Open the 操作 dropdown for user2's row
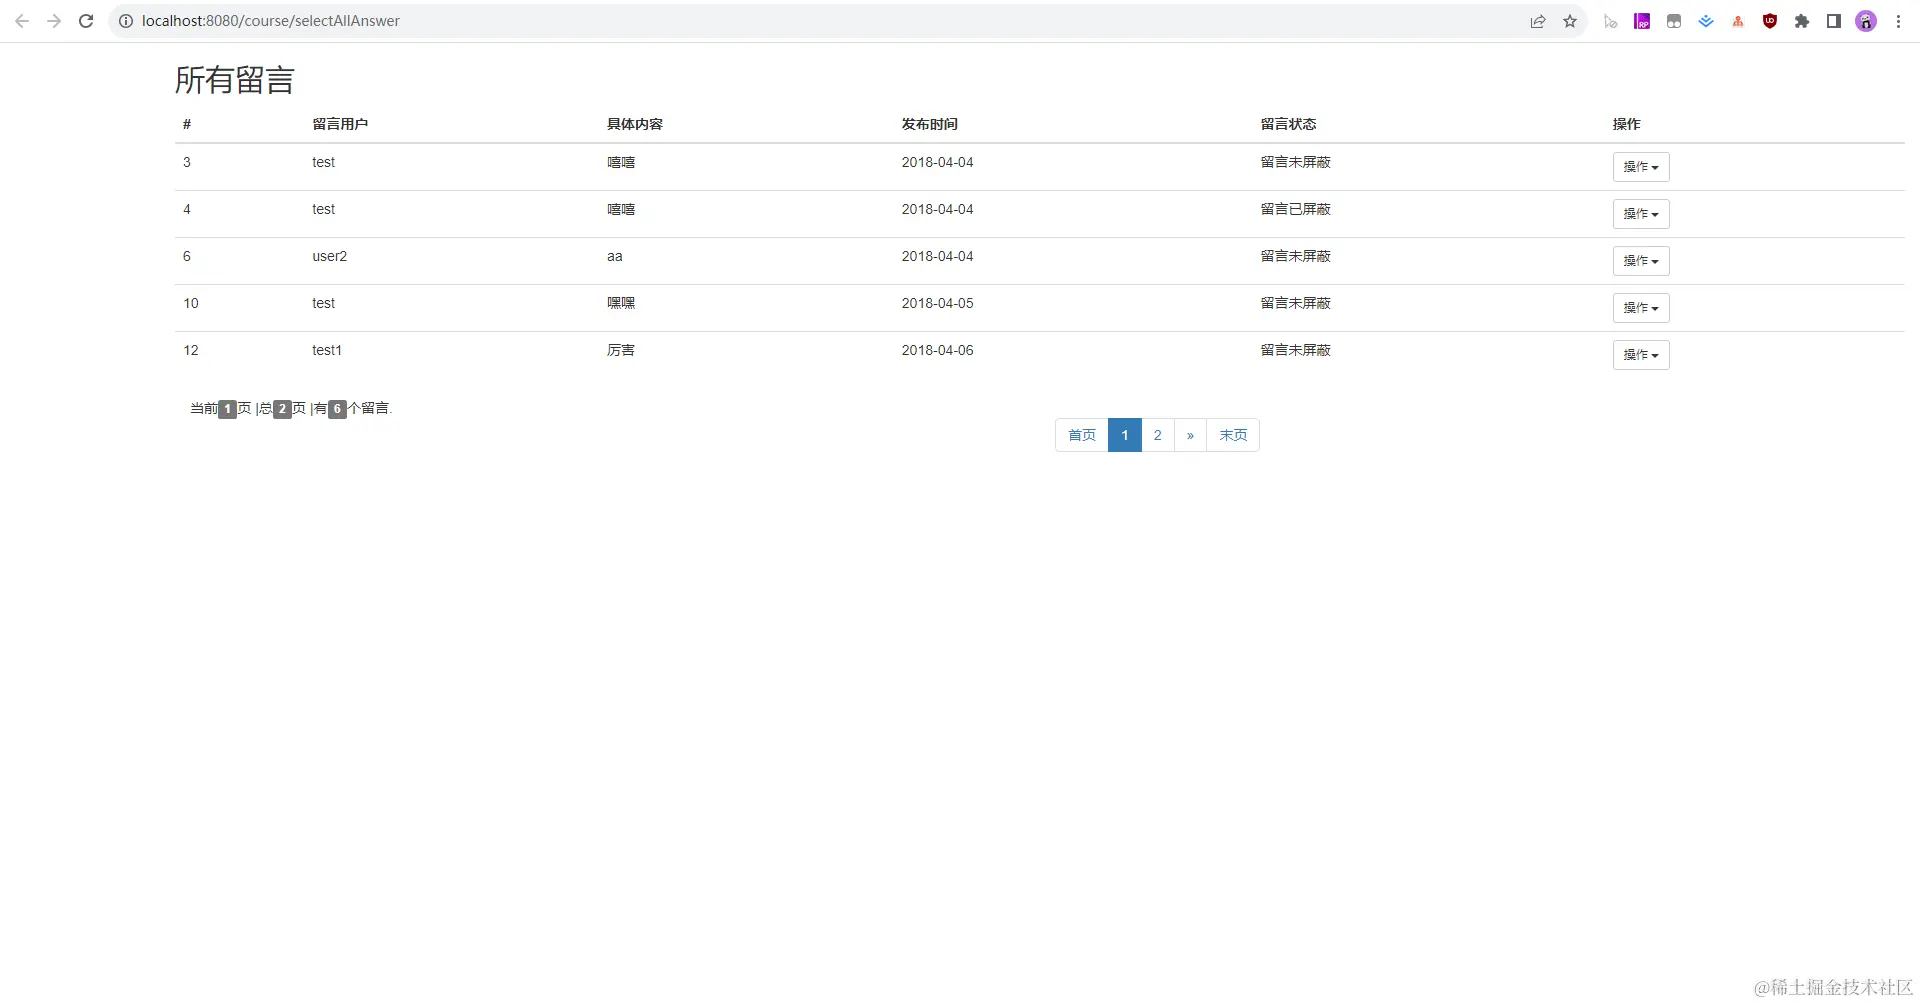This screenshot has width=1920, height=1004. coord(1641,261)
